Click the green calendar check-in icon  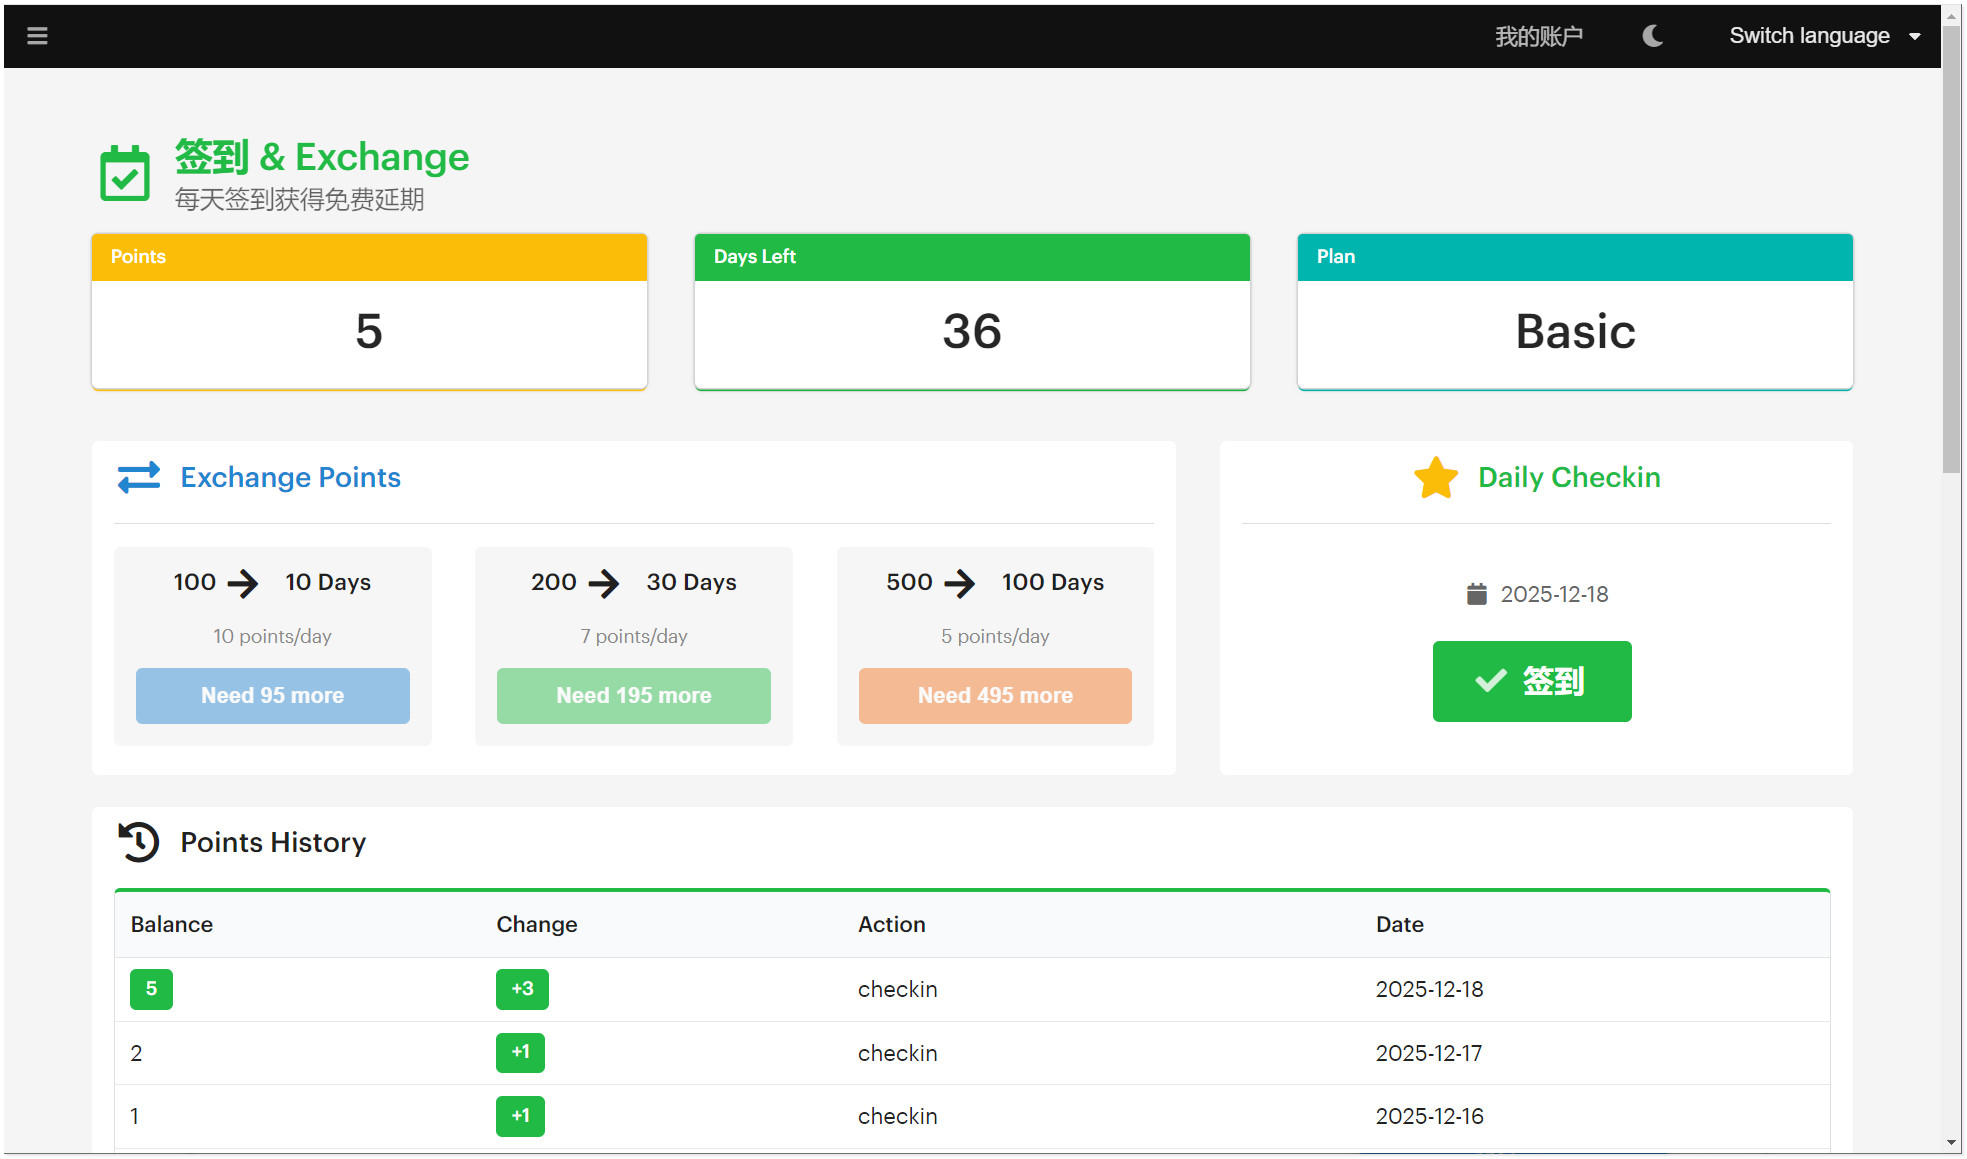coord(125,174)
